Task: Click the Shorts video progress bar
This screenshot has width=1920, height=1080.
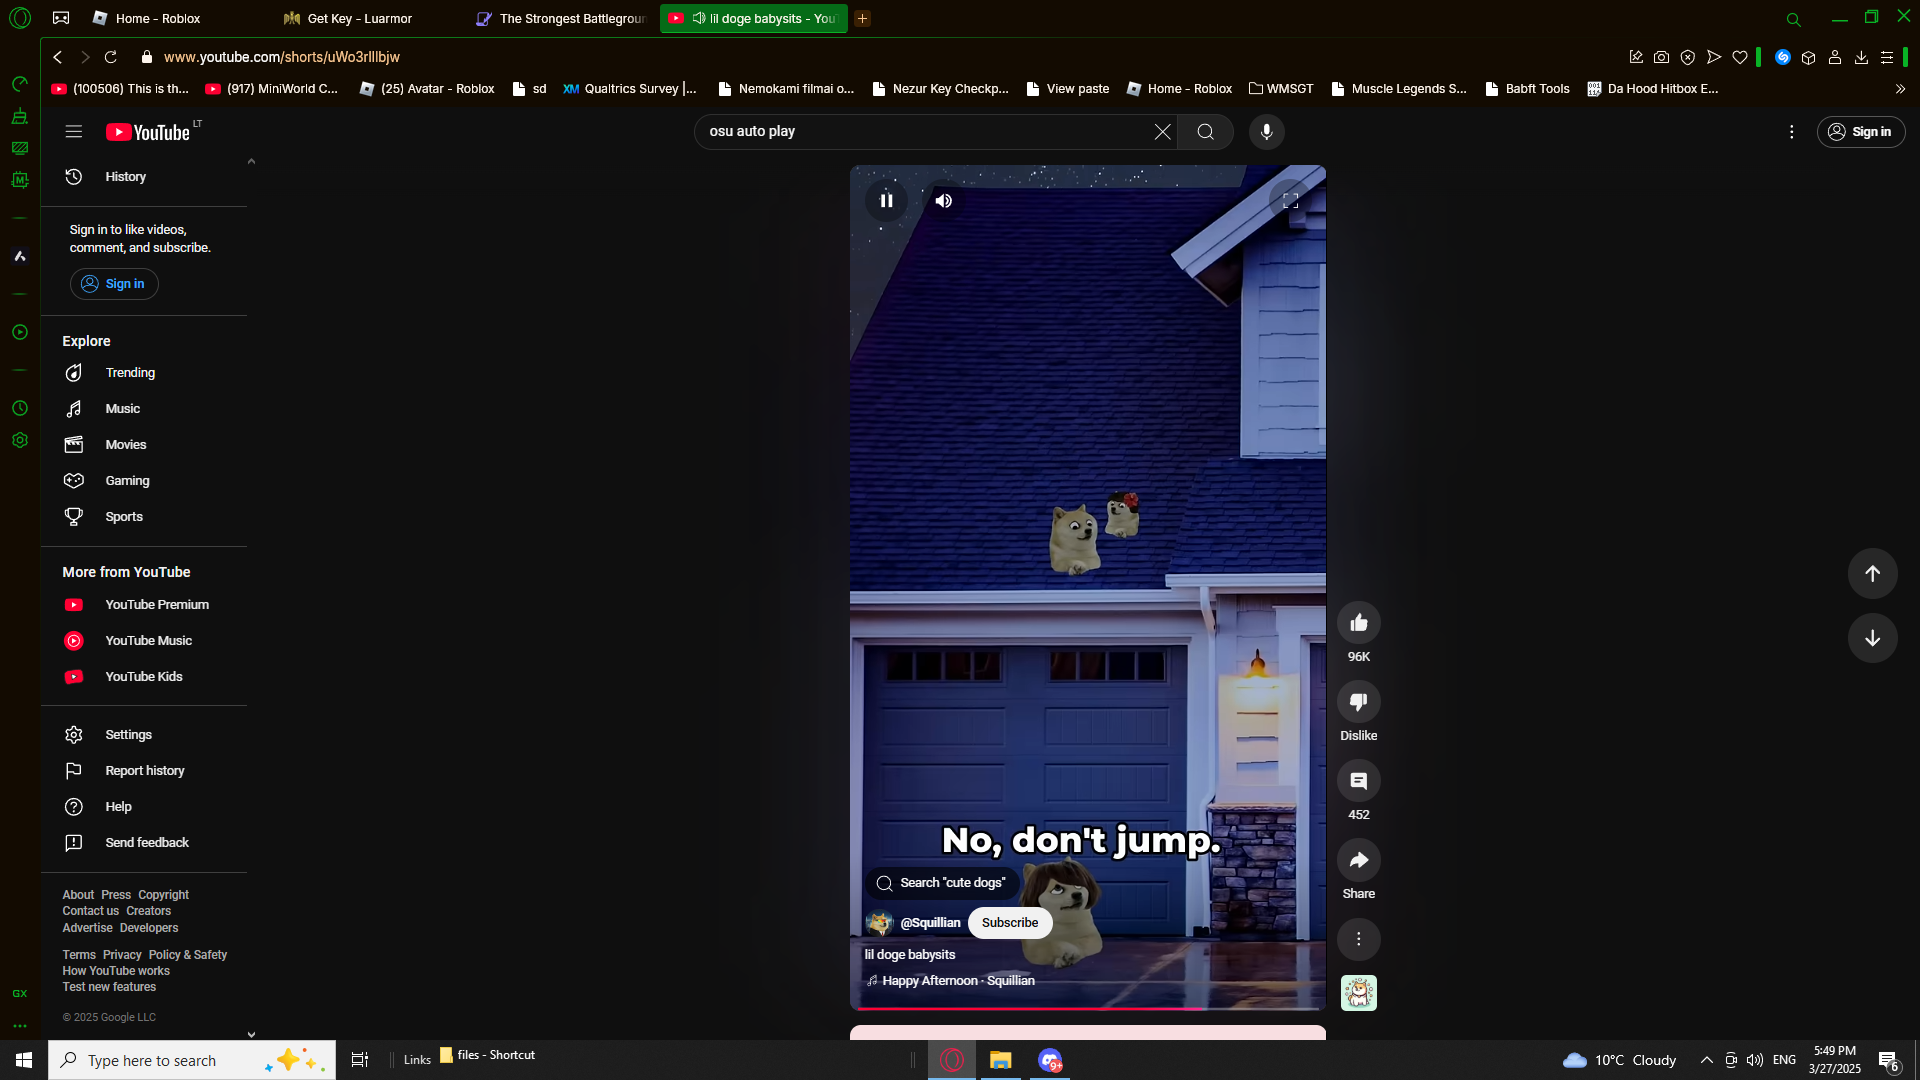Action: tap(1087, 1008)
